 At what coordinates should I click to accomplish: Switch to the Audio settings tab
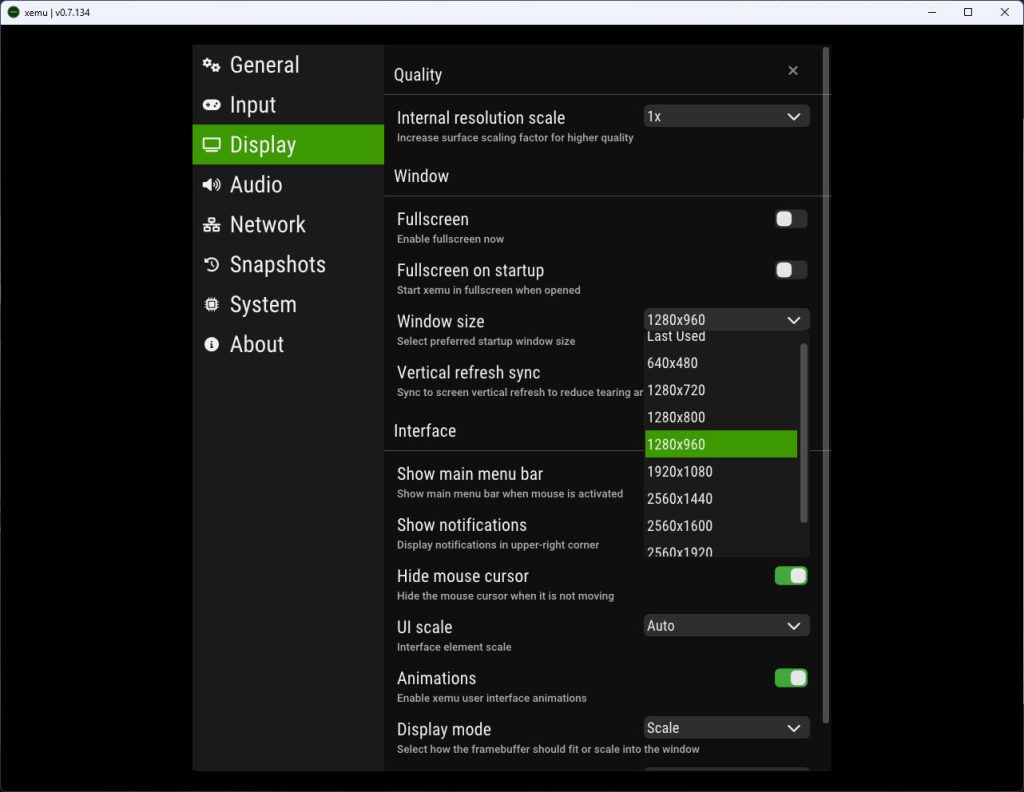(288, 185)
